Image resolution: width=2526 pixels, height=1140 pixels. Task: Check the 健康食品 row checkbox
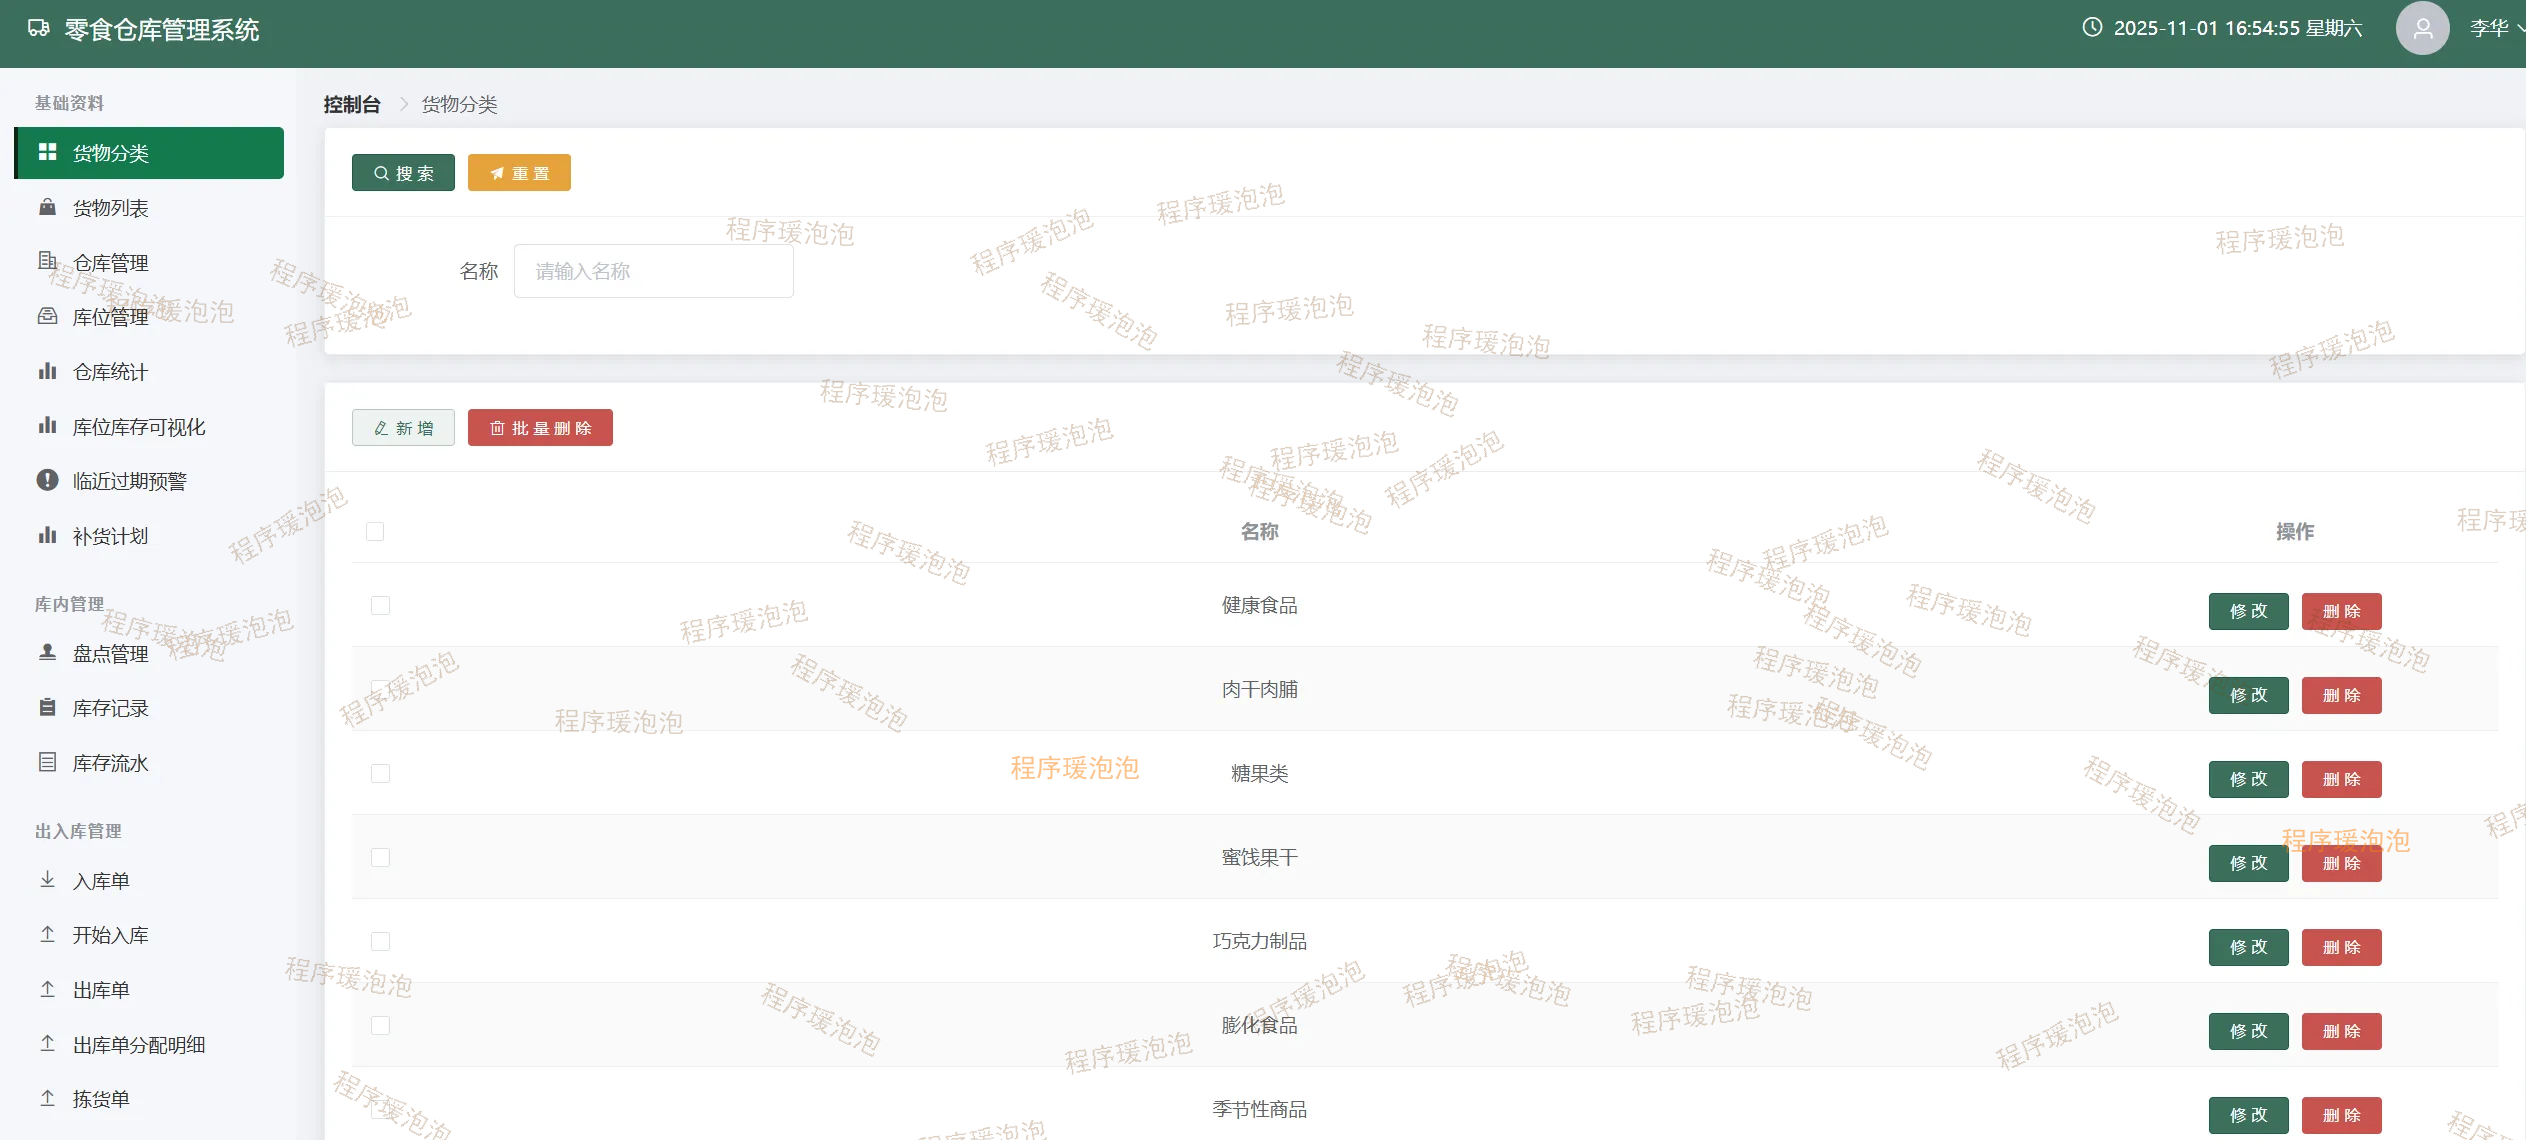380,605
